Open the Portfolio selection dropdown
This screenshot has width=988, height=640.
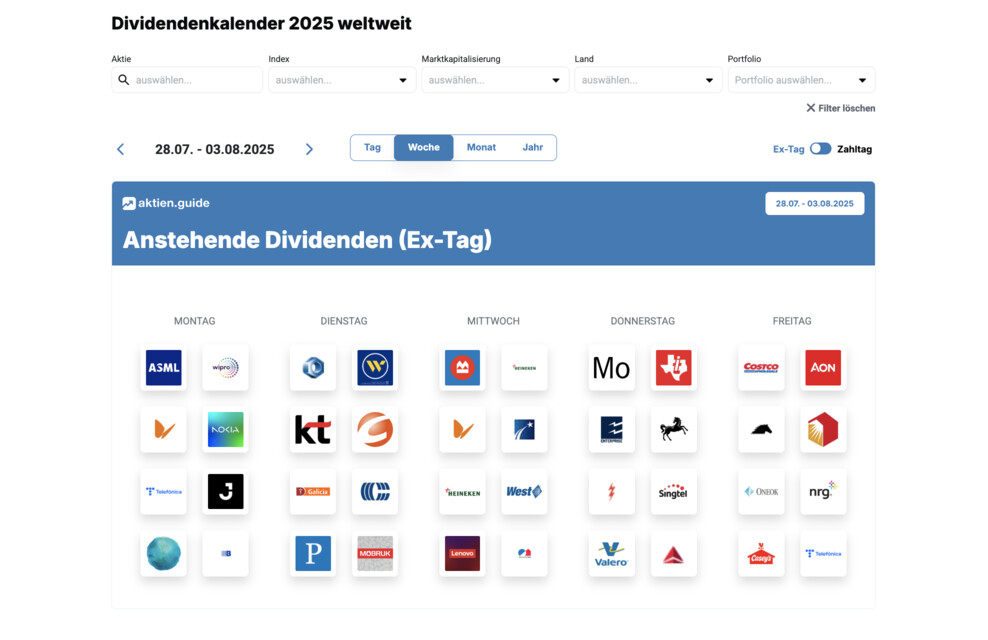[801, 80]
